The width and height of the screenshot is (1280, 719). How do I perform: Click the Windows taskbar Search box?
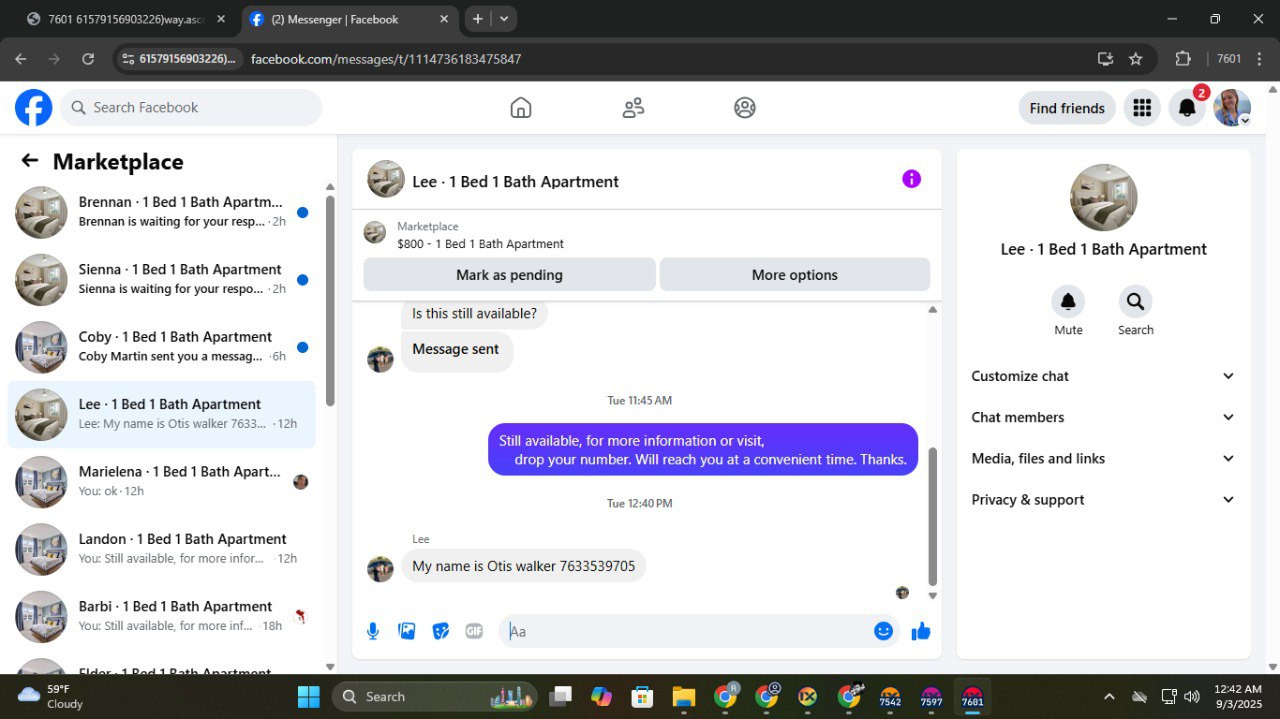[x=435, y=697]
